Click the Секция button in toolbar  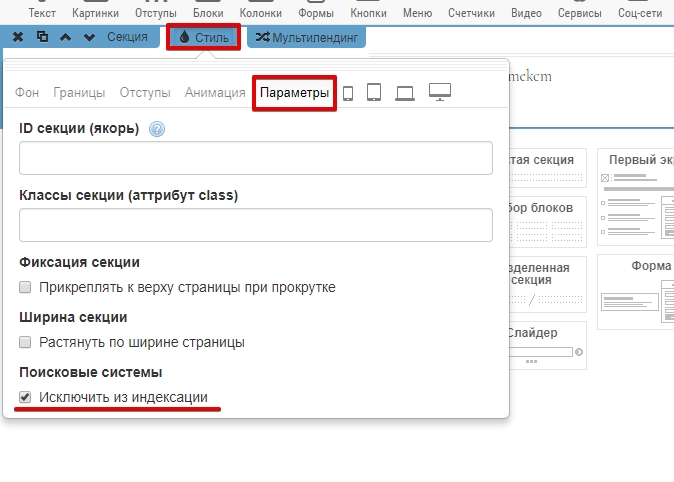tap(126, 37)
